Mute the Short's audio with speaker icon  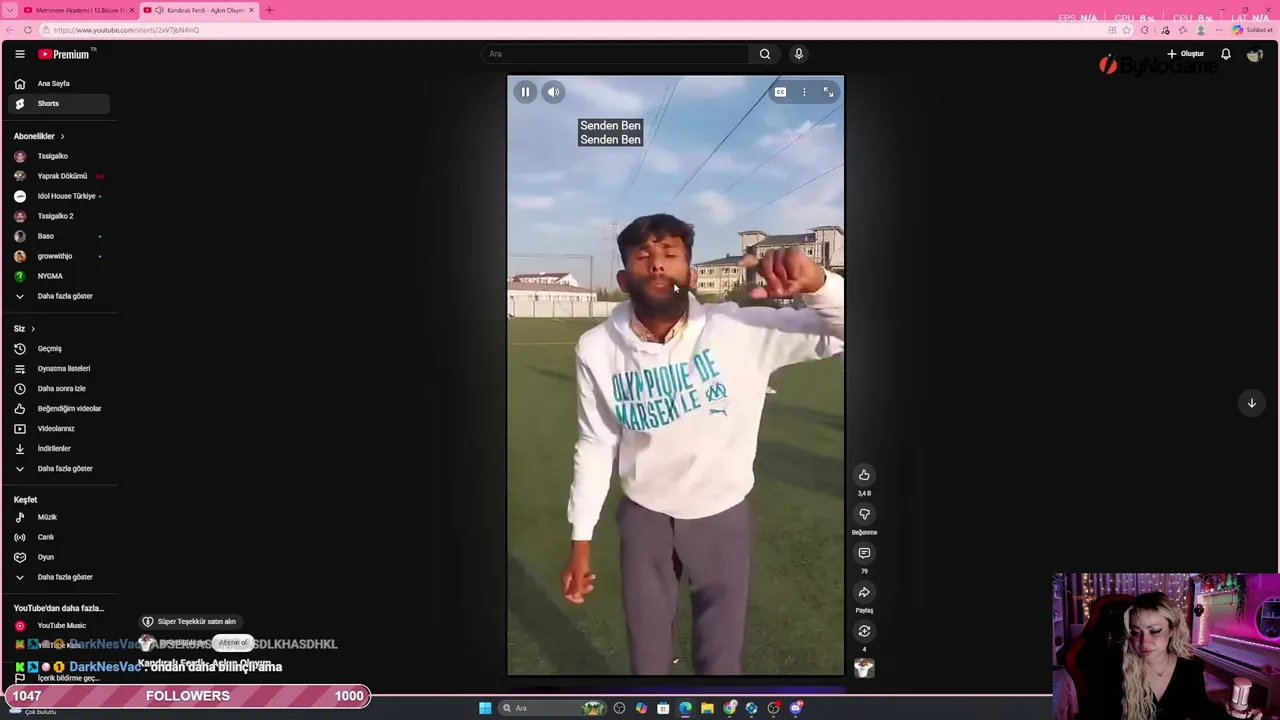pyautogui.click(x=553, y=92)
